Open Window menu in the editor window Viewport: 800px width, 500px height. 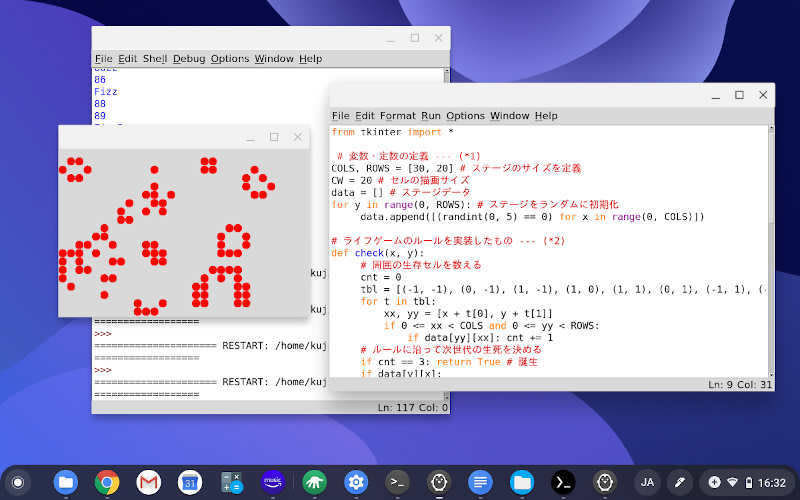click(510, 116)
